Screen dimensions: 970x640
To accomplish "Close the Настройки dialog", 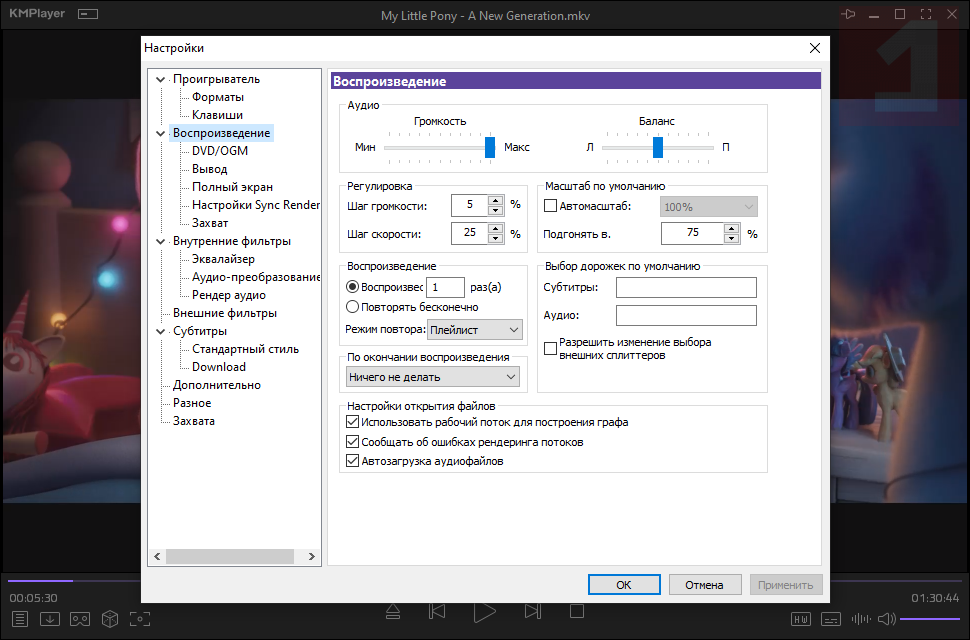I will (x=815, y=48).
